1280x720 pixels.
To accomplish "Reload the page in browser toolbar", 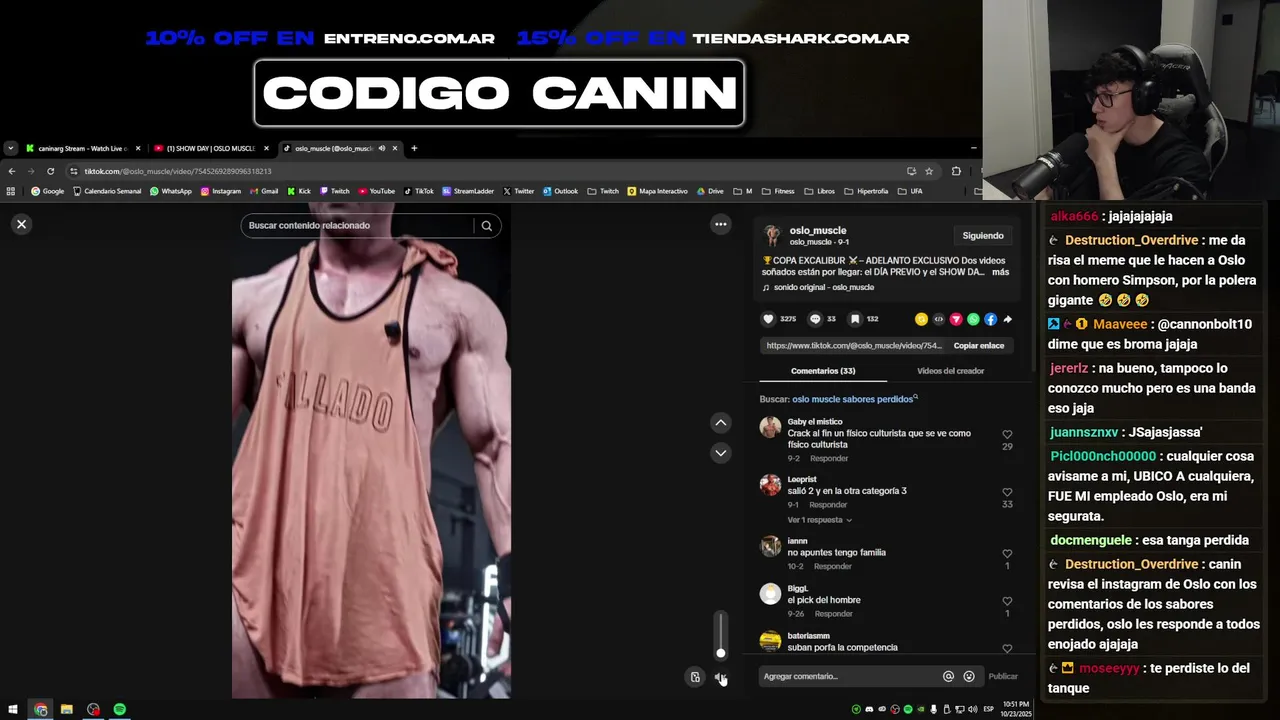I will point(50,171).
